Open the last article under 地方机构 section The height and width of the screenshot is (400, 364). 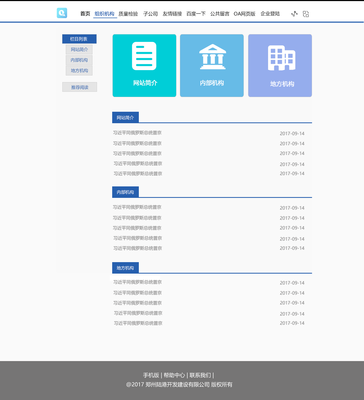138,323
